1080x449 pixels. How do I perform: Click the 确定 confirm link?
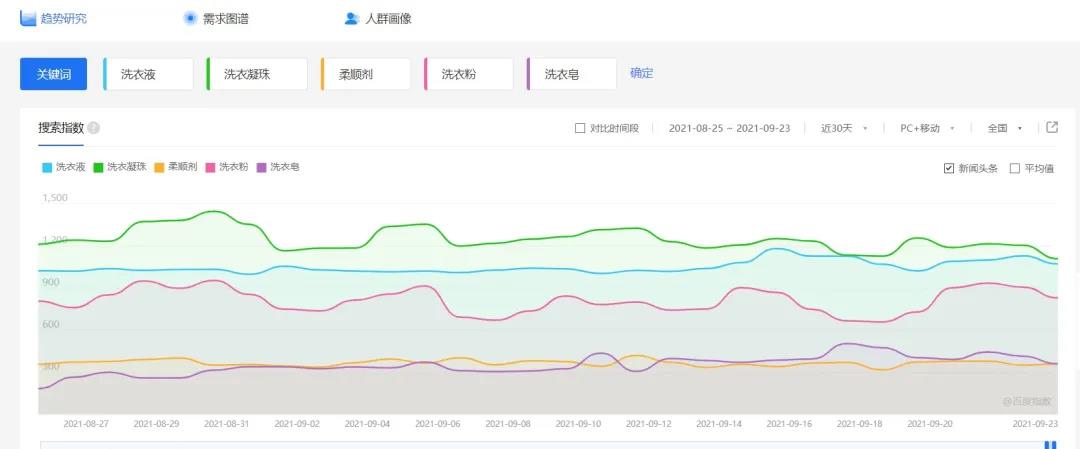click(641, 73)
